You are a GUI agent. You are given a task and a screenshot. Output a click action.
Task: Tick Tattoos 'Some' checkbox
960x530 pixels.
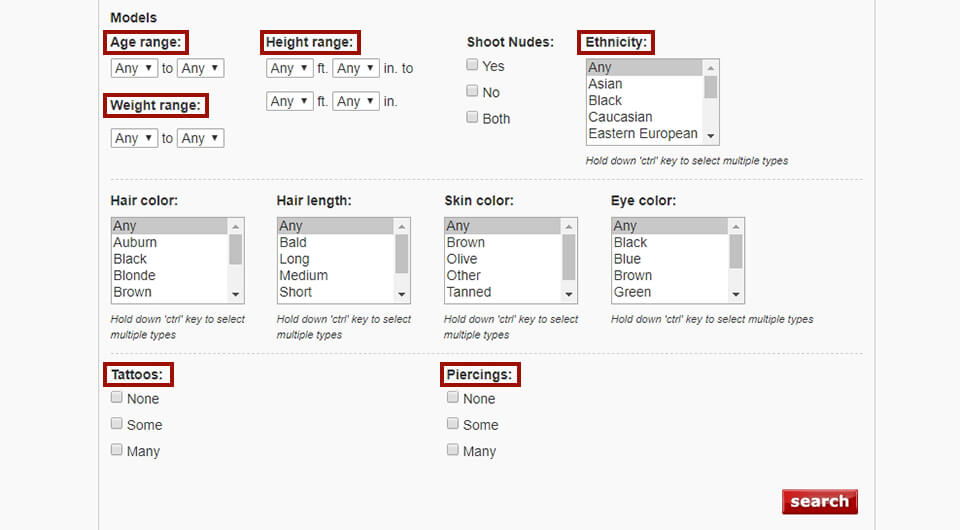(x=117, y=423)
